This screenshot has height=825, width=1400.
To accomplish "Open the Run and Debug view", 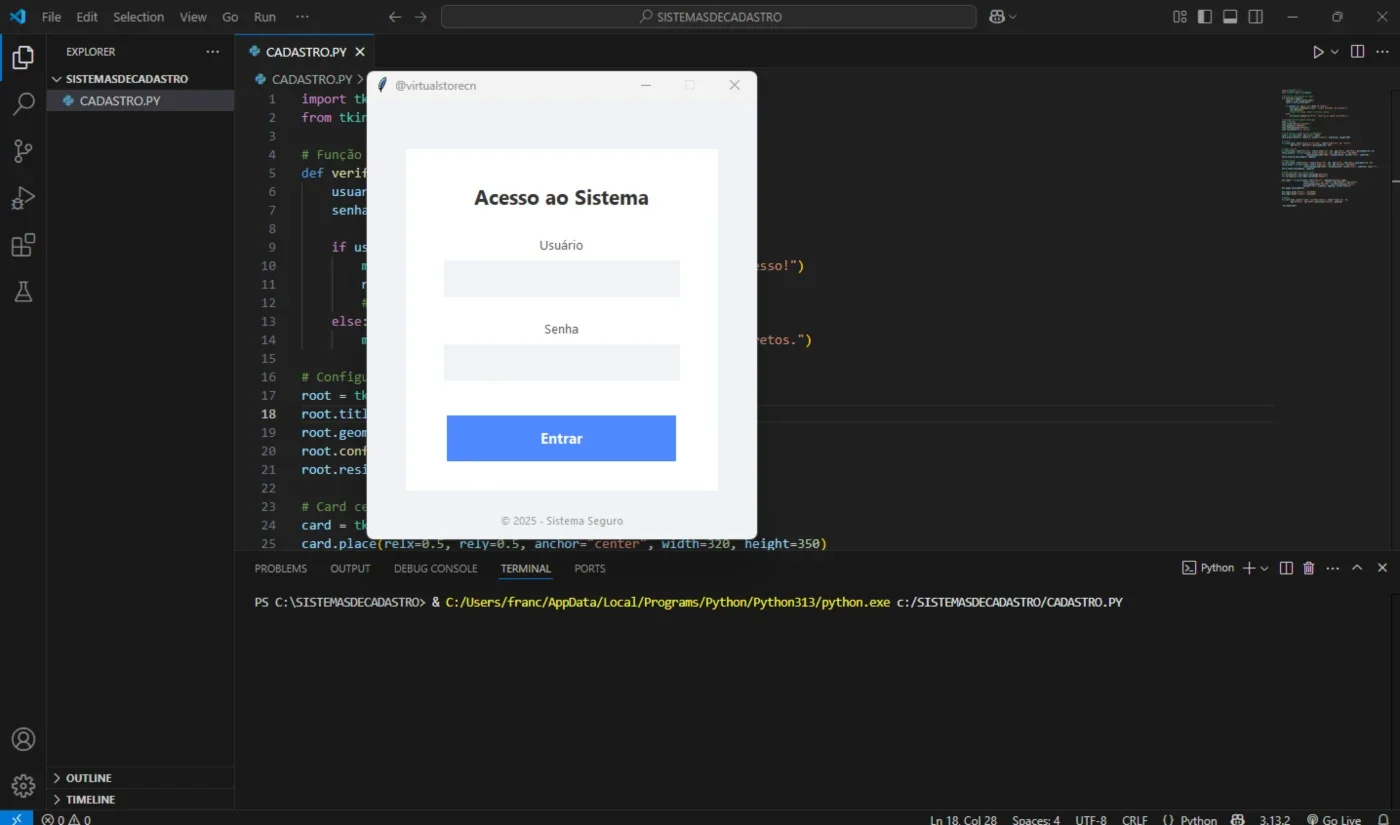I will pos(23,198).
